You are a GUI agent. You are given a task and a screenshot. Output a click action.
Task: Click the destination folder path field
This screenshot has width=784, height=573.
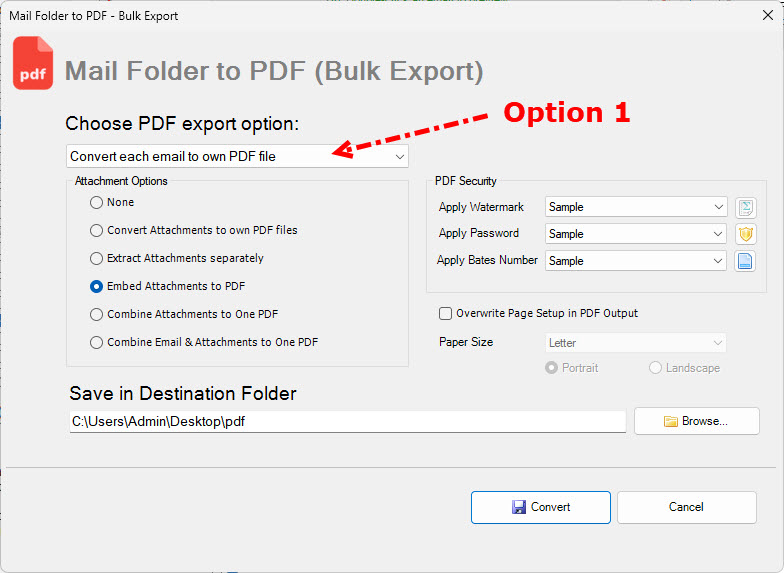coord(346,422)
